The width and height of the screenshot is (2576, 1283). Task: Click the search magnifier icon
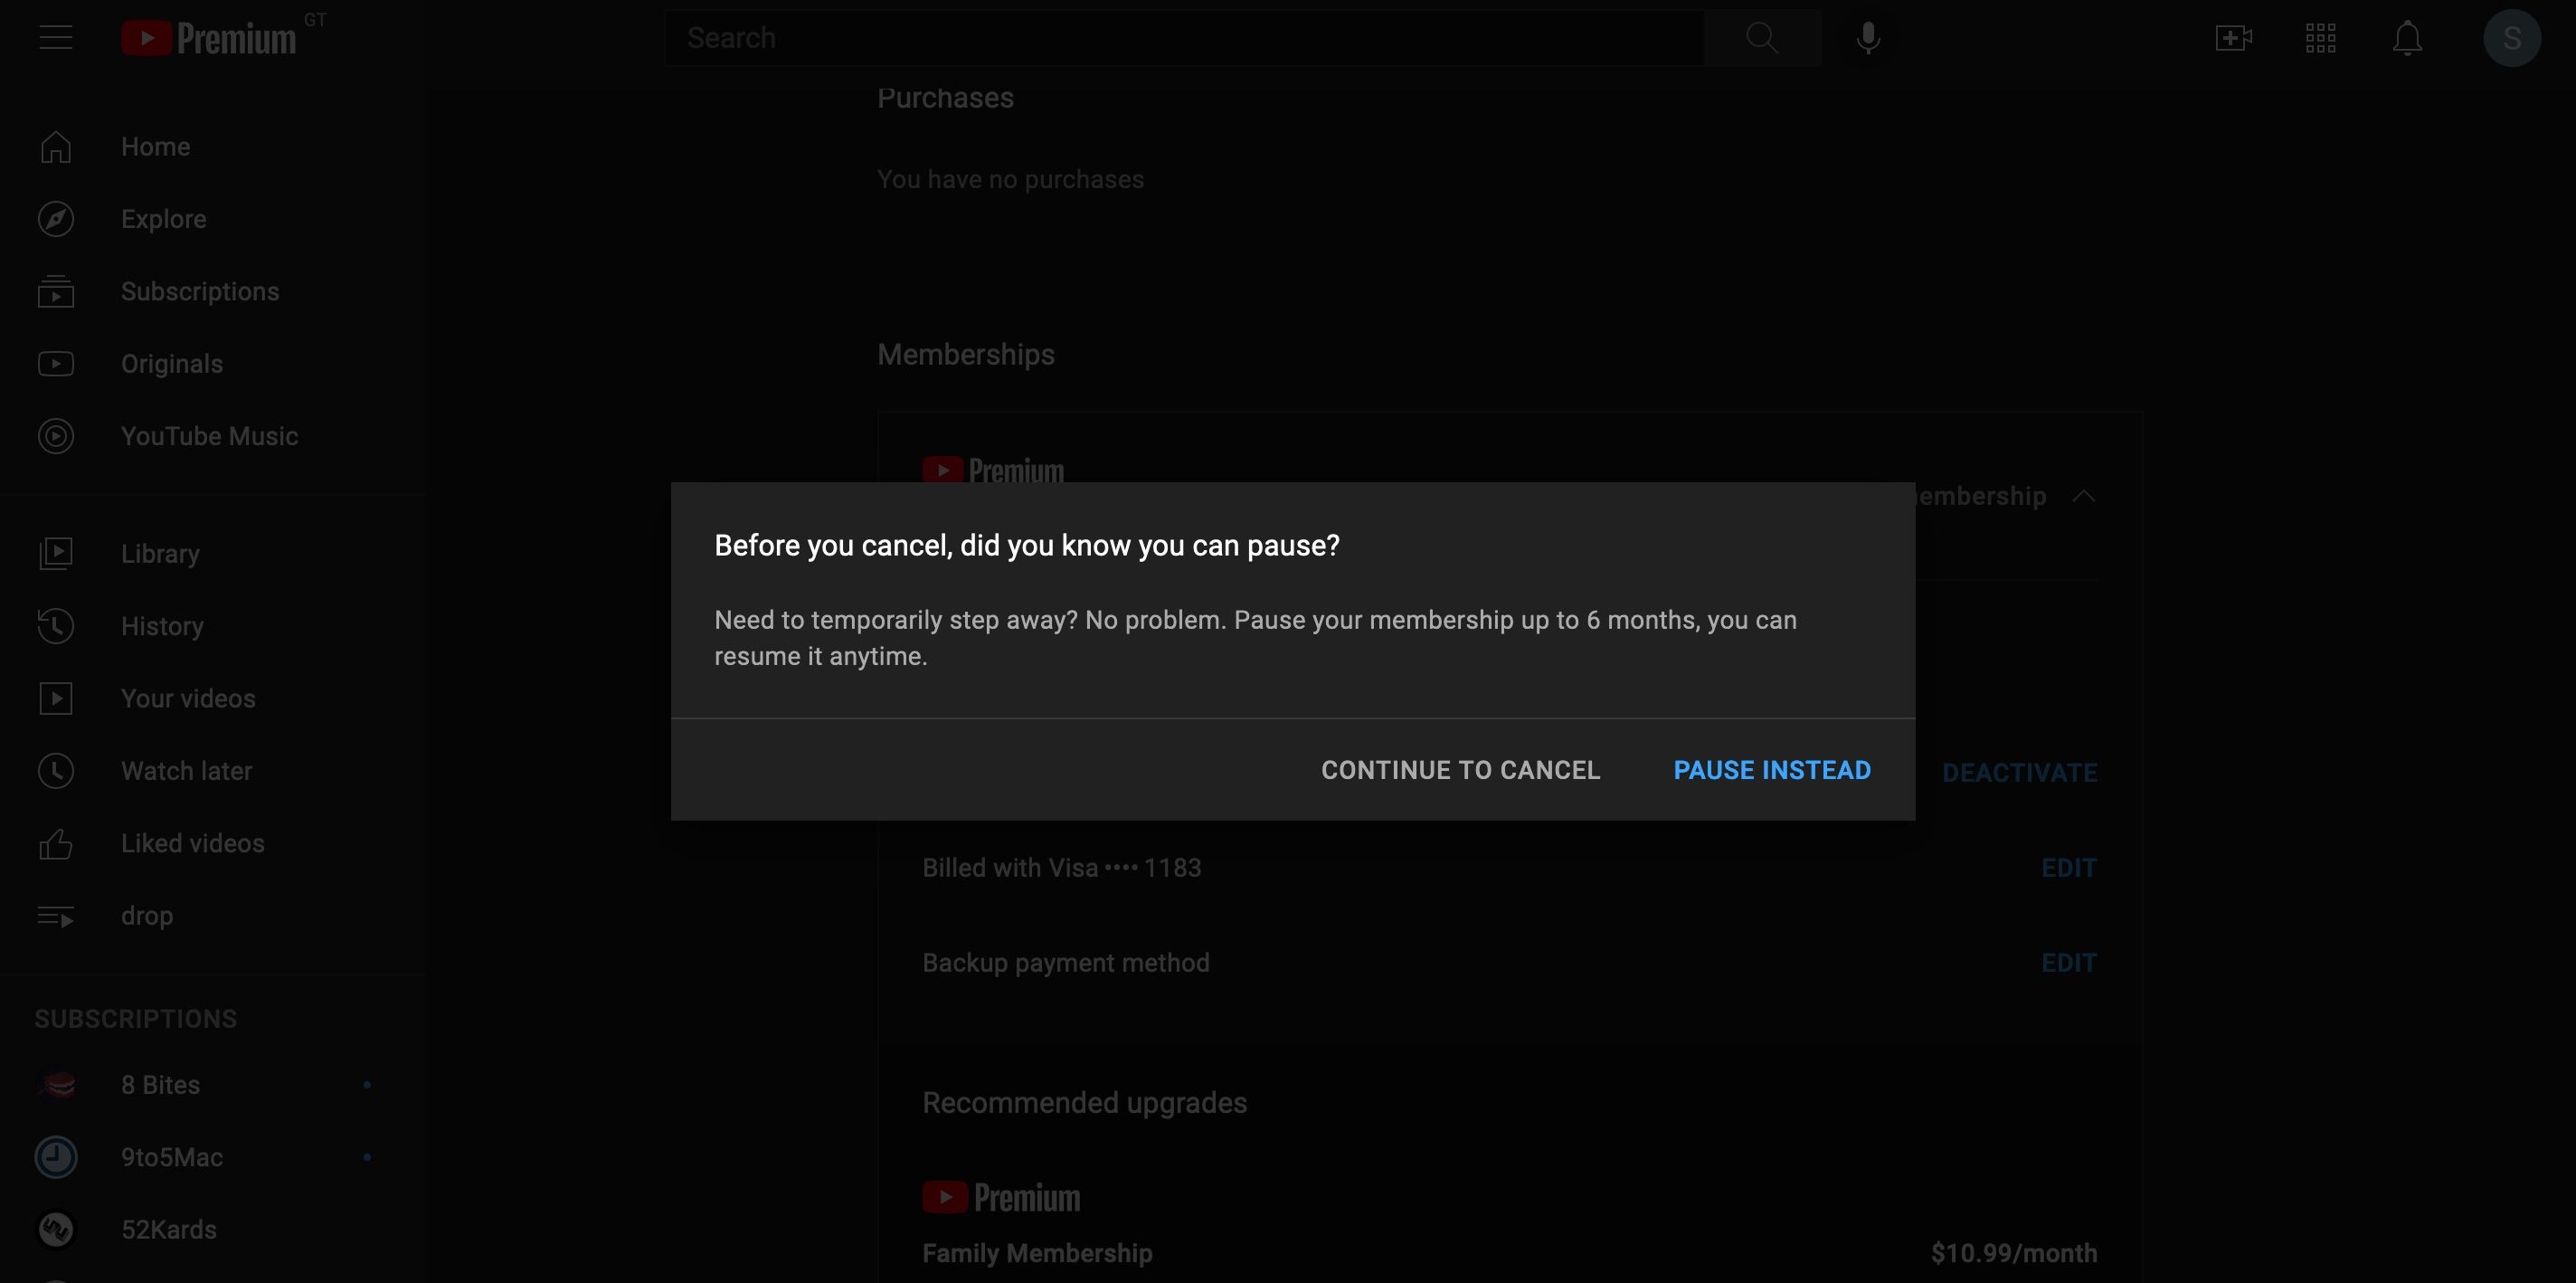pyautogui.click(x=1761, y=37)
